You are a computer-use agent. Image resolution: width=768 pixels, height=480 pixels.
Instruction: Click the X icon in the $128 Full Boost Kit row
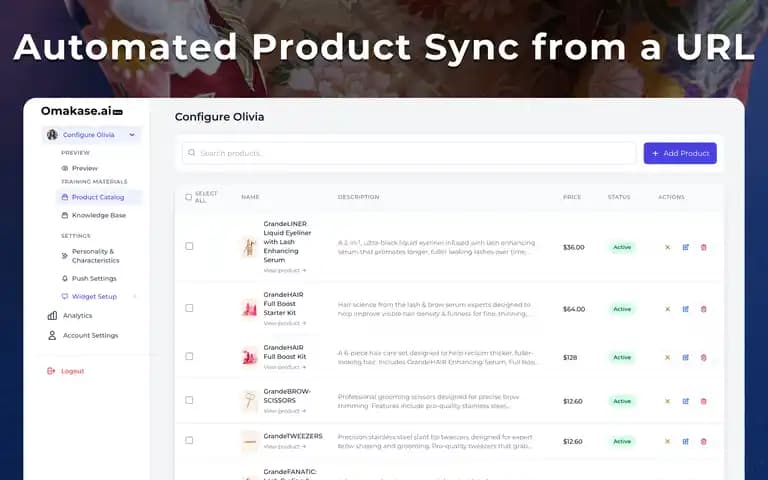(667, 358)
